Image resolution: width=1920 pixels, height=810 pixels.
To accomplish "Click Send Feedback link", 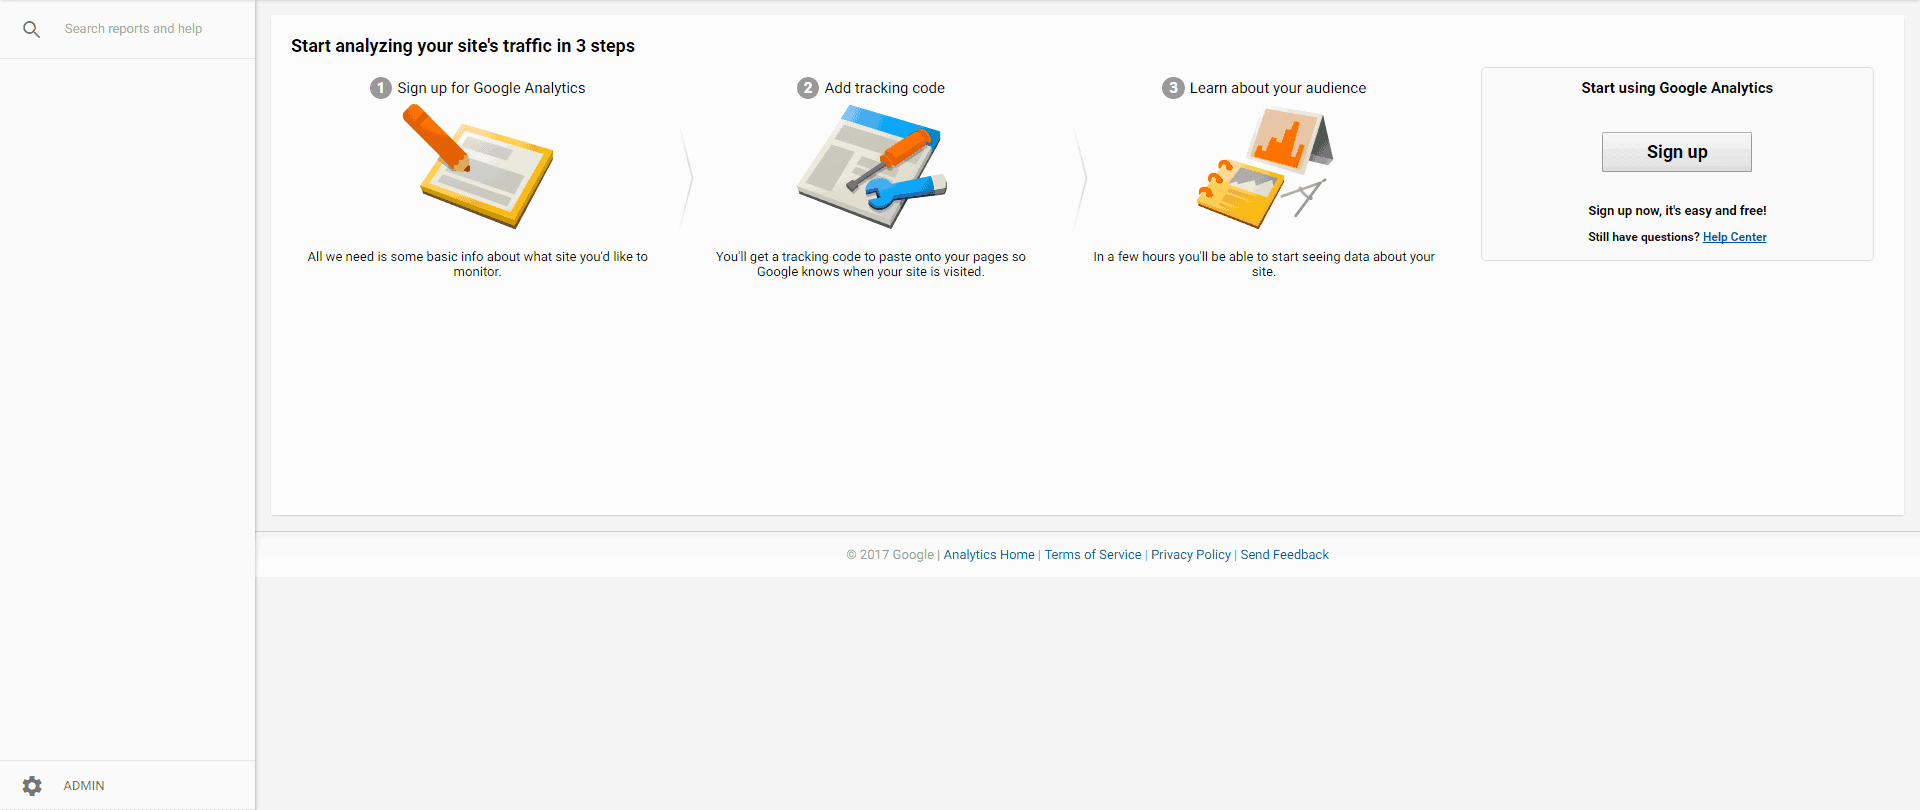I will point(1285,555).
